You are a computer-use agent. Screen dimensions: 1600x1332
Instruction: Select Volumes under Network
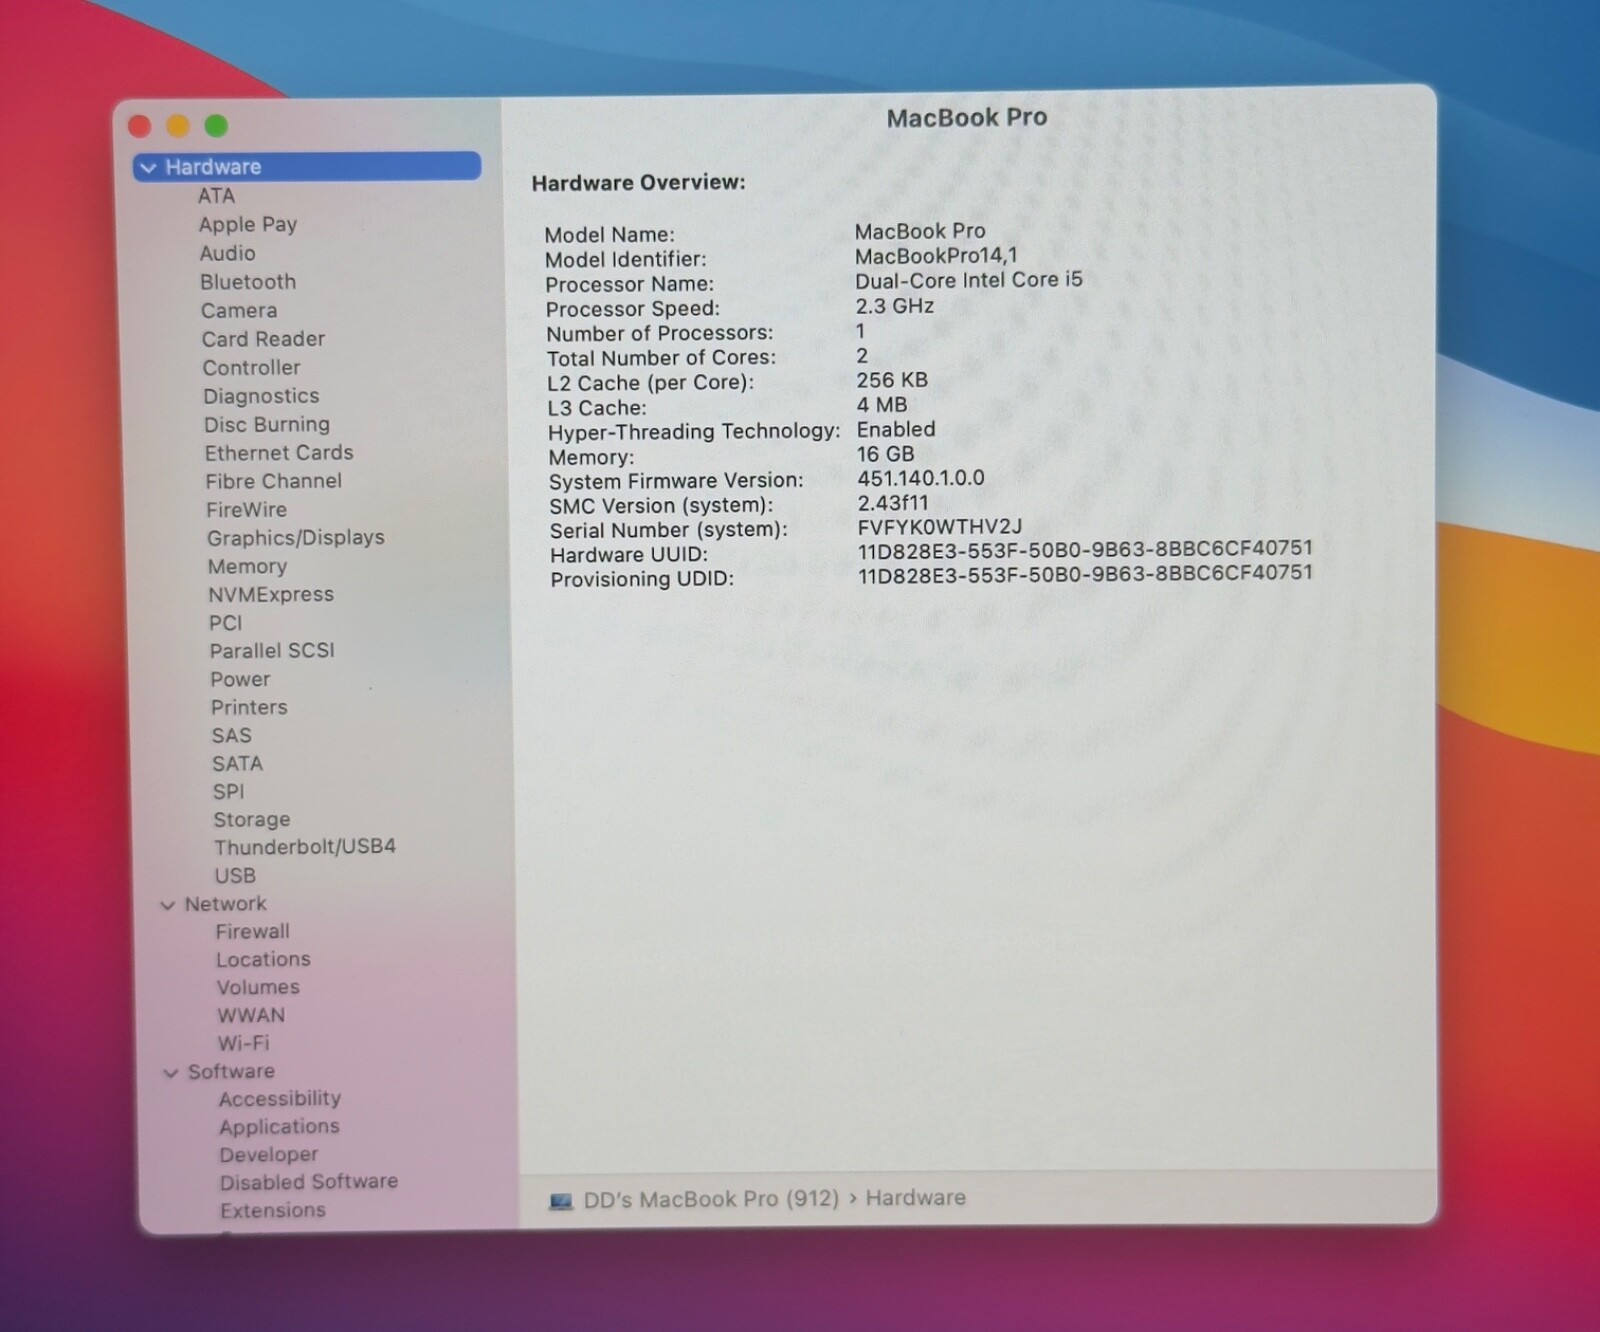point(258,988)
